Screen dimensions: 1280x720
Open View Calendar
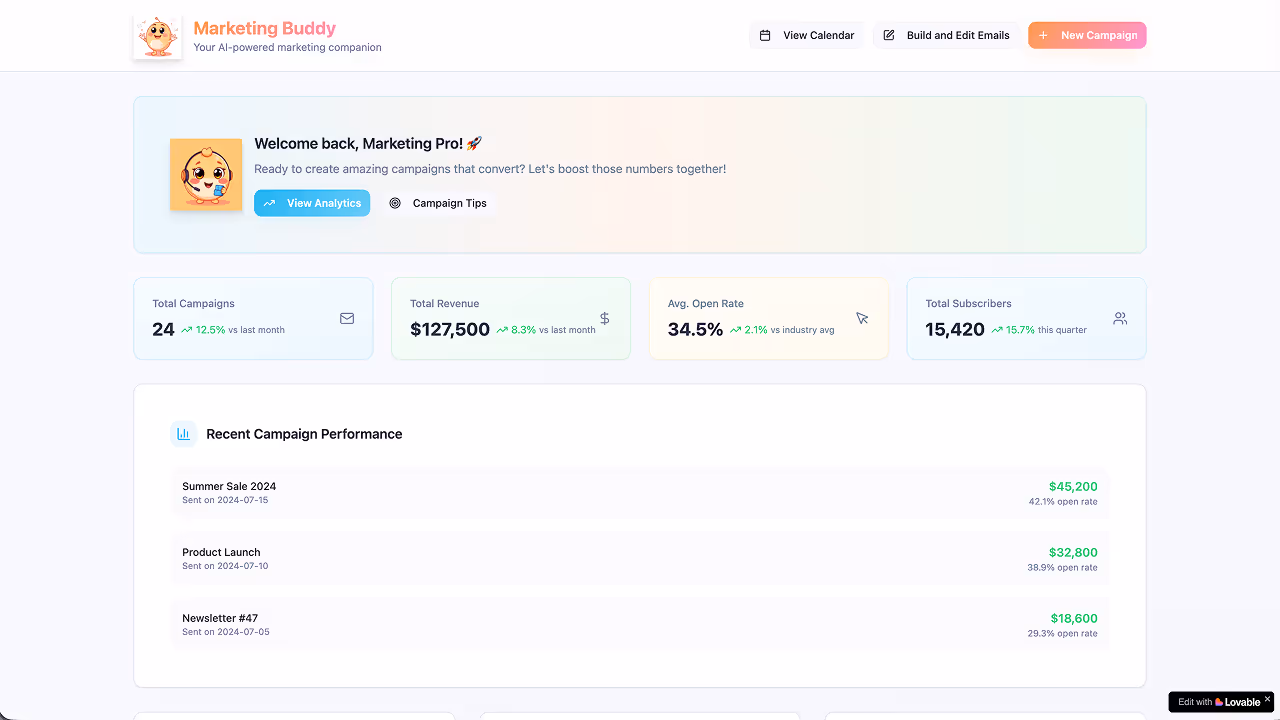(806, 35)
